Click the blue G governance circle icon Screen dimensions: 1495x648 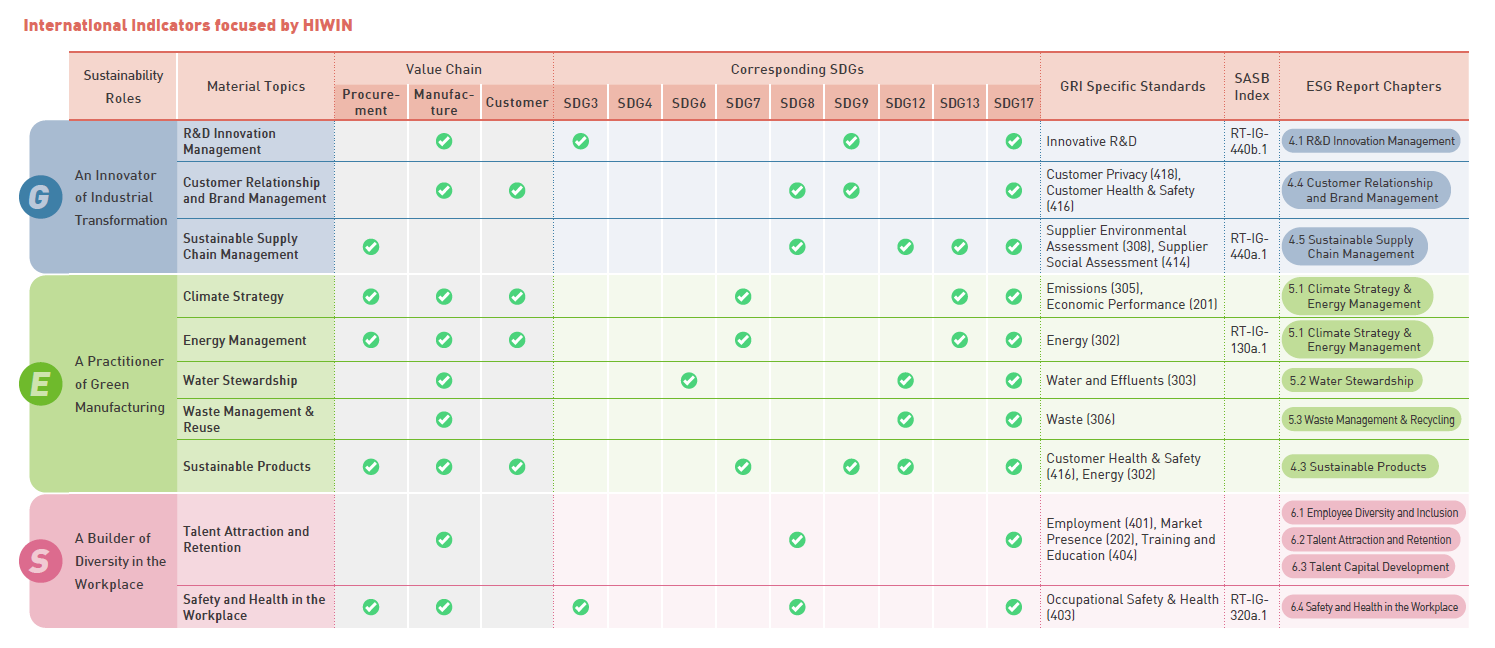[x=39, y=197]
